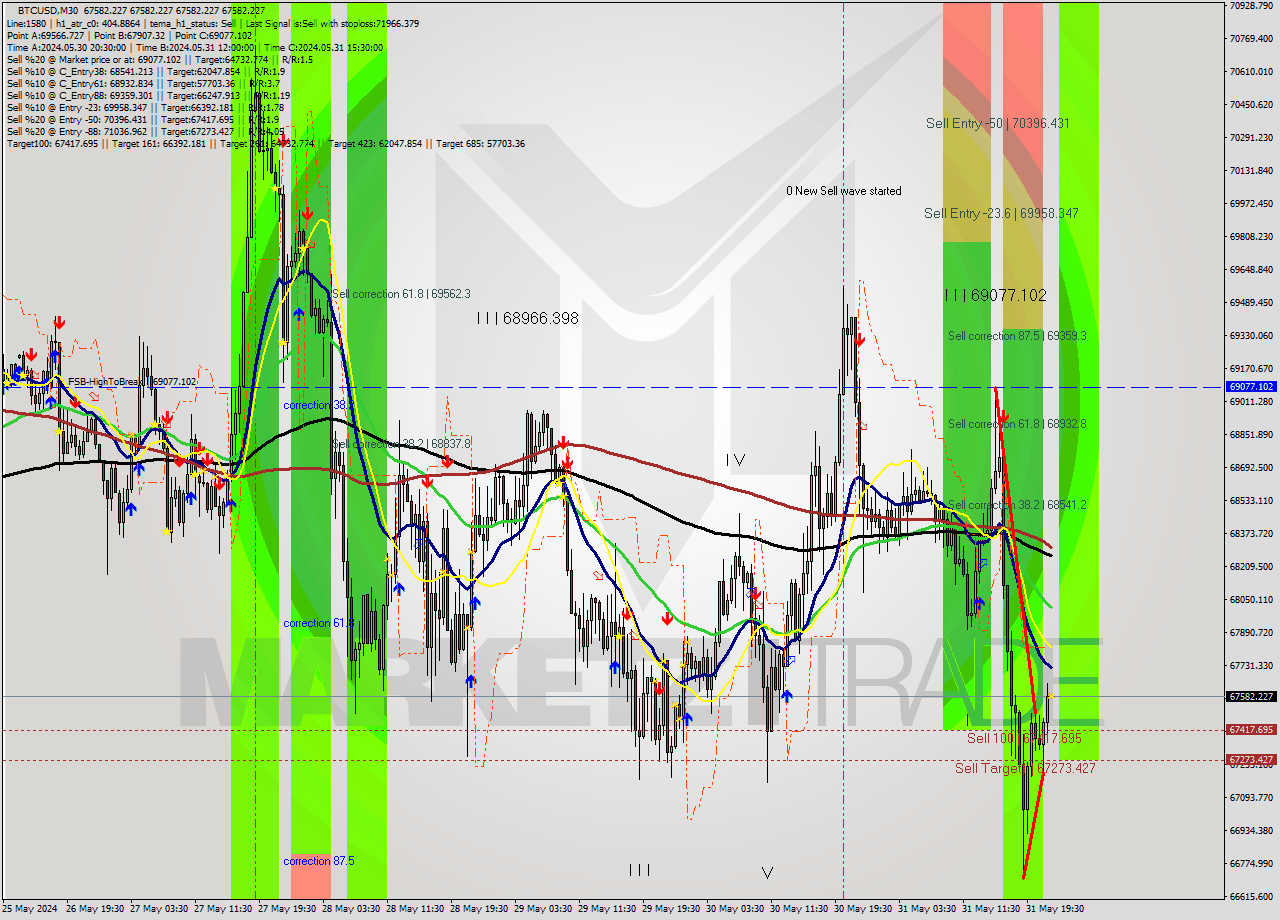
Task: Click the black 67582.227 current price tag
Action: point(1251,696)
